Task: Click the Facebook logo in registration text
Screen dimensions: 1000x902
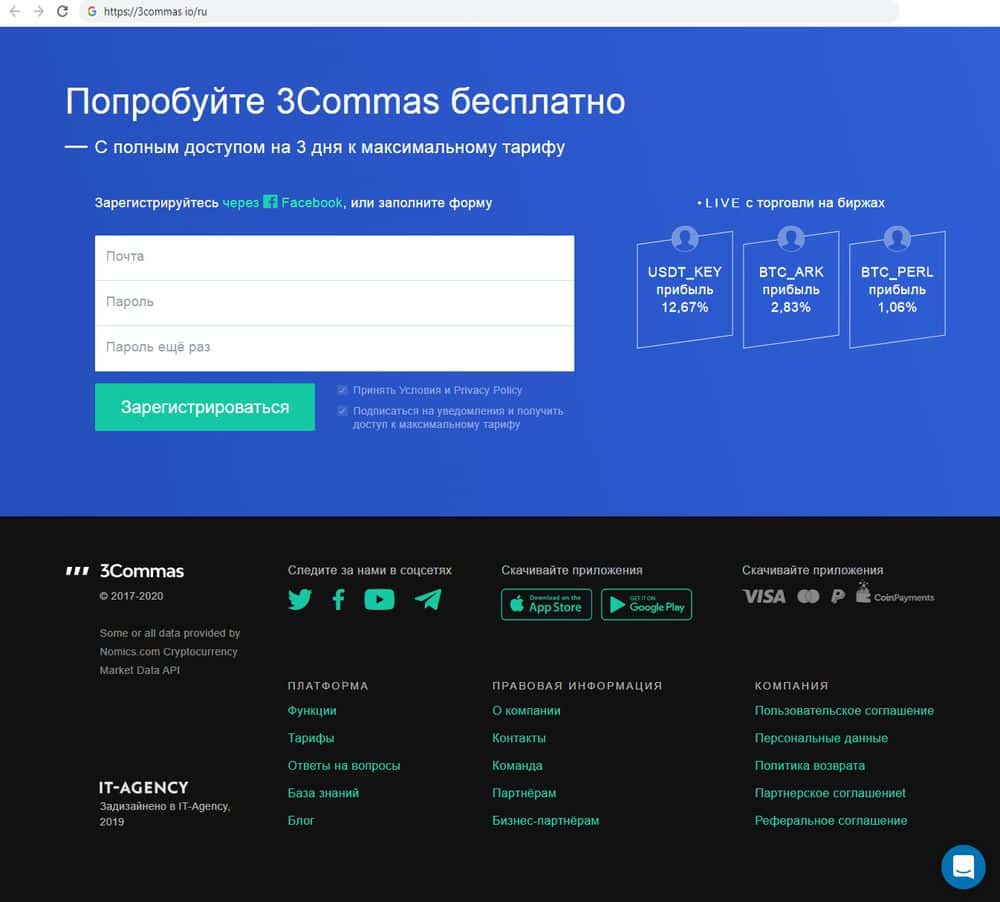Action: pos(270,202)
